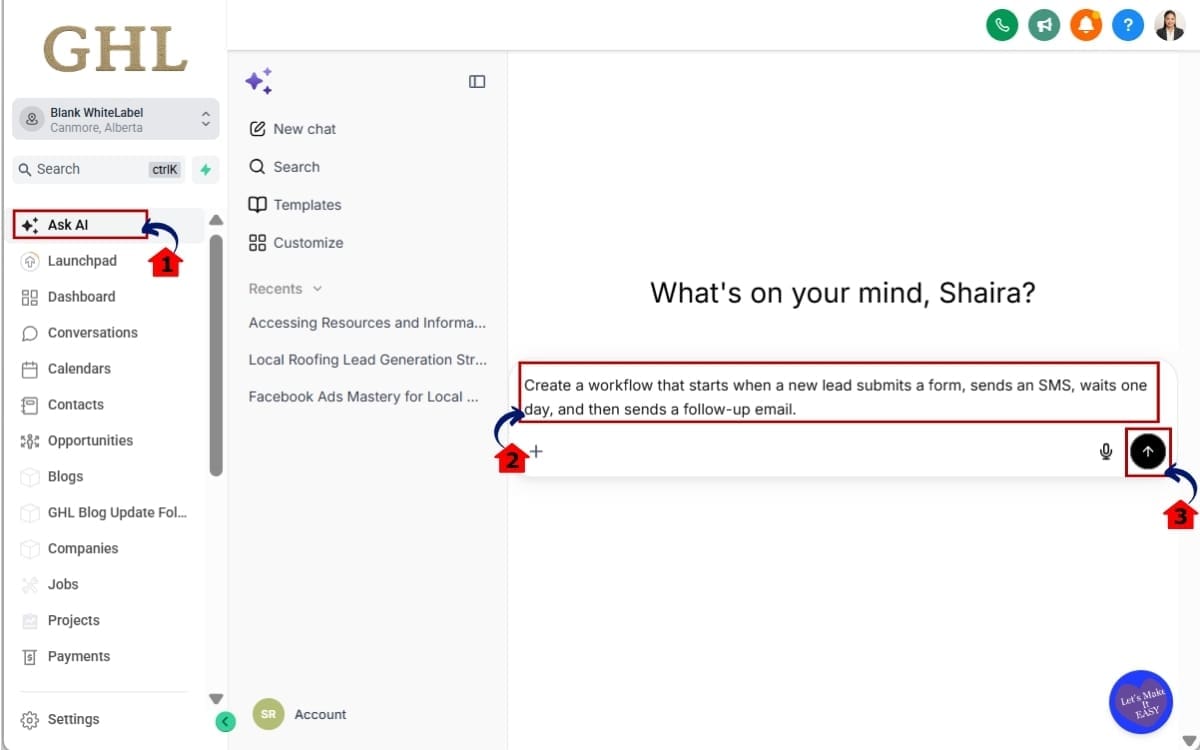This screenshot has width=1200, height=750.
Task: Click the Settings gear icon
Action: click(x=29, y=720)
